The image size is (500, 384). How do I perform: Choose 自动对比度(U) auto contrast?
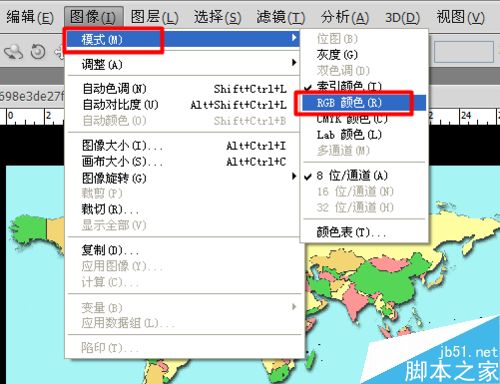184,105
